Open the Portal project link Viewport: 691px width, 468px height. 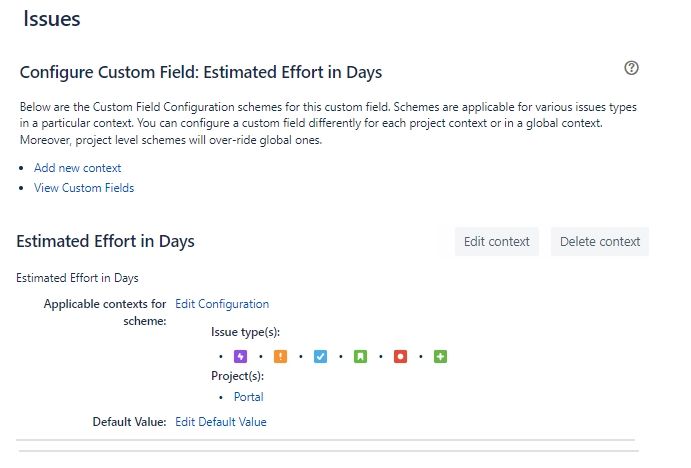click(249, 397)
